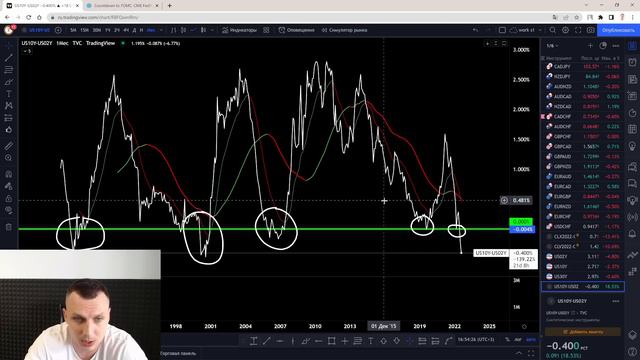Click the undo arrow in the top toolbar
Image resolution: width=640 pixels, height=360 pixels.
[475, 30]
